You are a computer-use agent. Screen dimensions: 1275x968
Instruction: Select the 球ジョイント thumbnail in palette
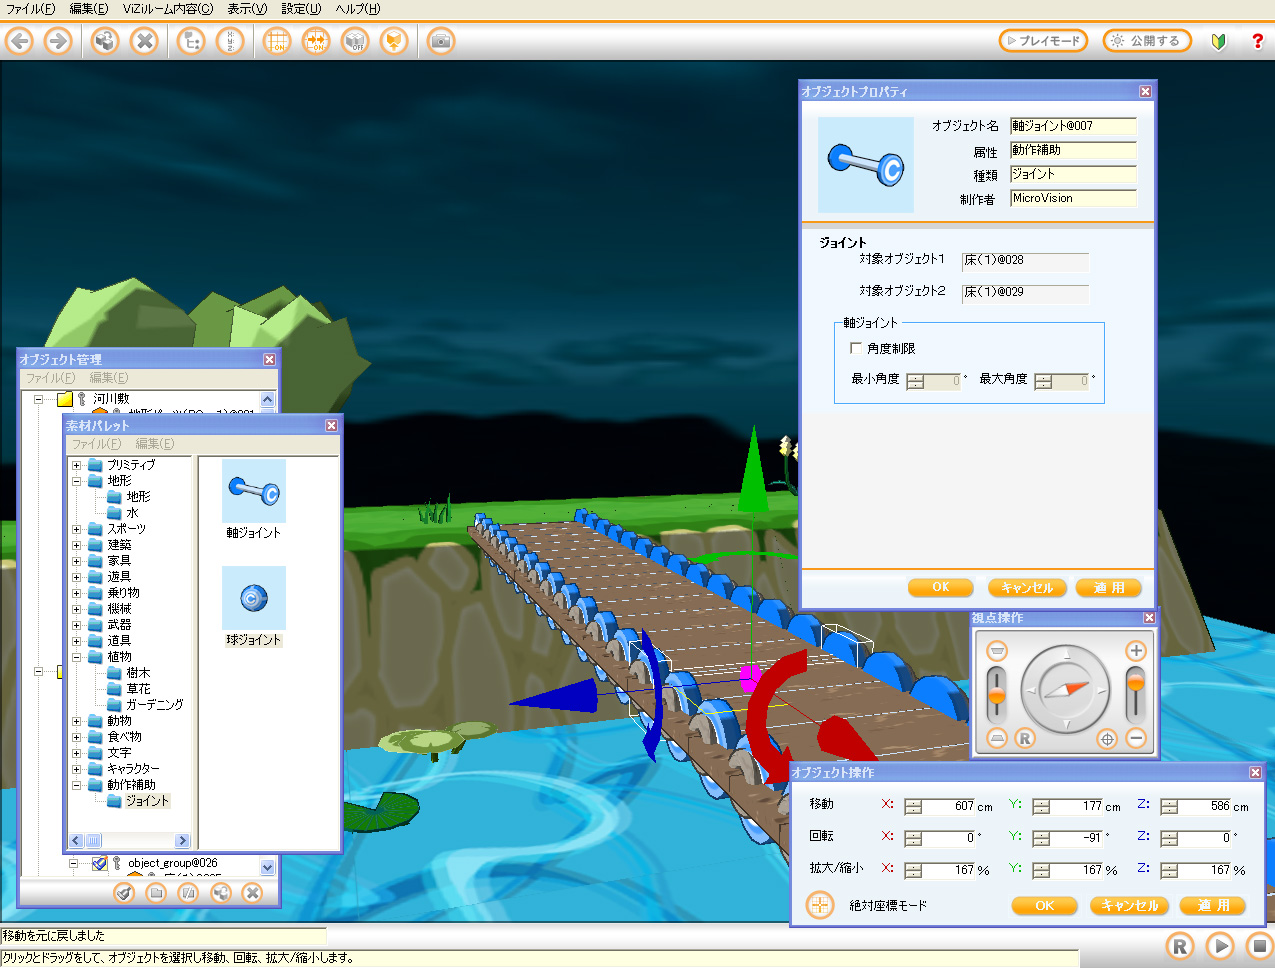pyautogui.click(x=254, y=598)
